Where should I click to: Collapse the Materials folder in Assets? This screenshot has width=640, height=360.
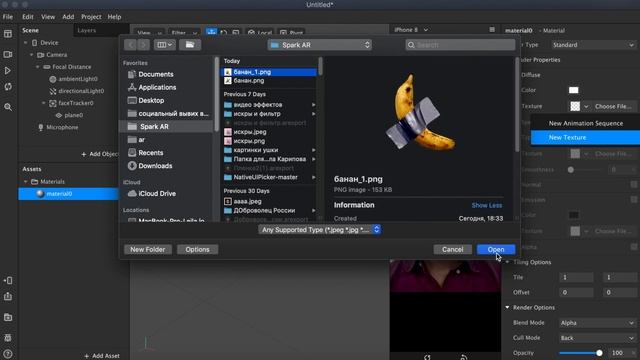pos(26,182)
